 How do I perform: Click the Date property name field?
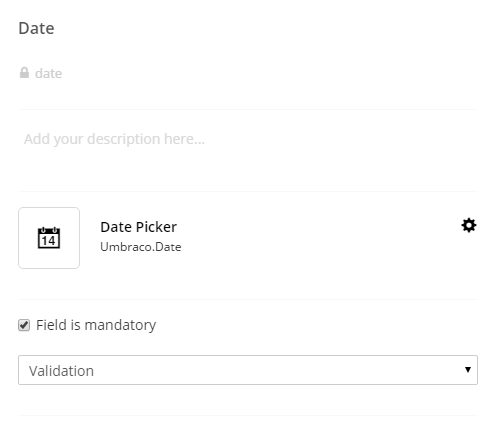[248, 28]
